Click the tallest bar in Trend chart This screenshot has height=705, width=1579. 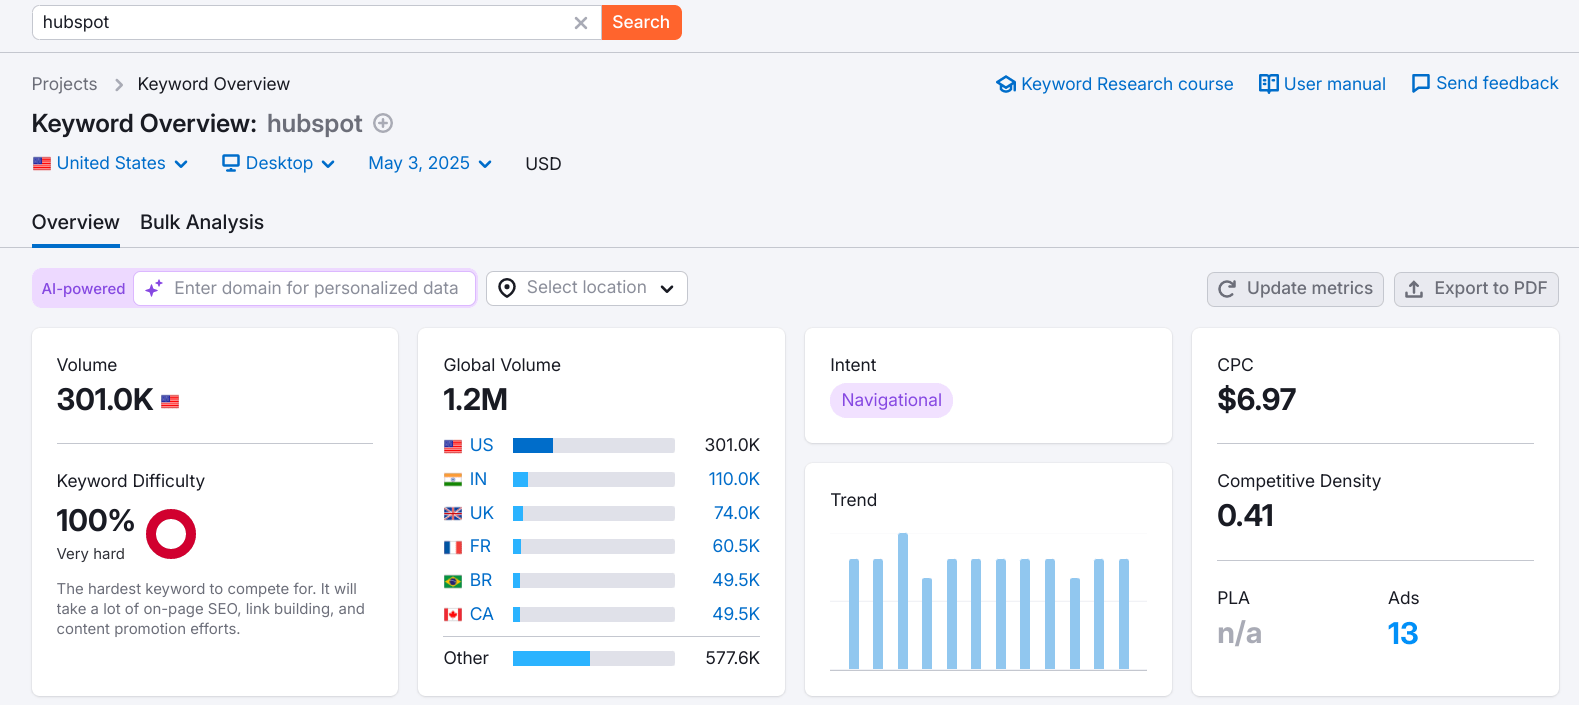(903, 601)
